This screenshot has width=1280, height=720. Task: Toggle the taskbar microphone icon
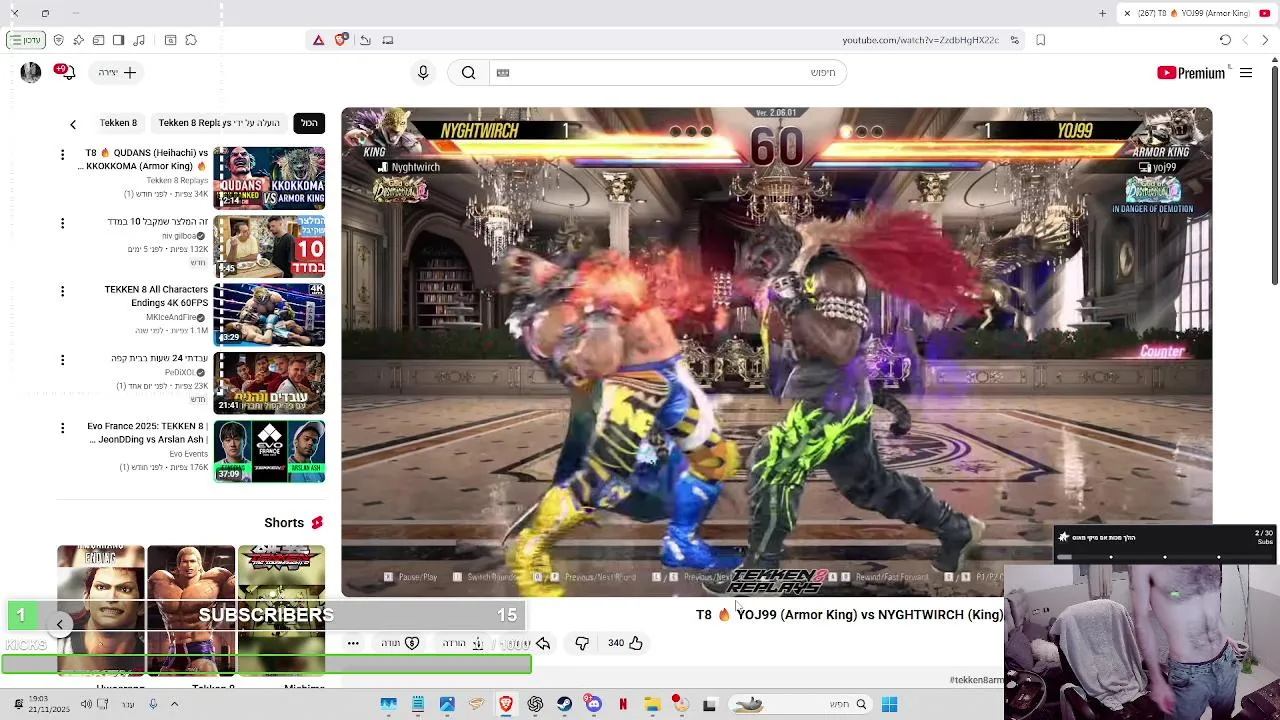[153, 704]
